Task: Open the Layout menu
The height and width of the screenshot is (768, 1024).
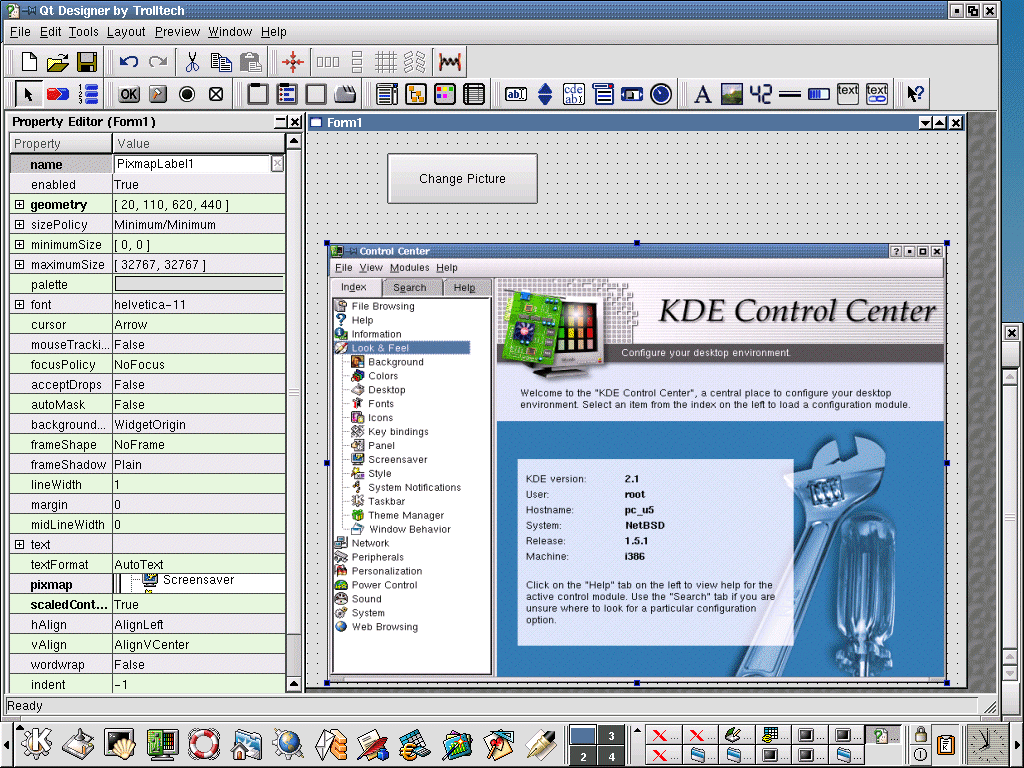Action: tap(126, 31)
